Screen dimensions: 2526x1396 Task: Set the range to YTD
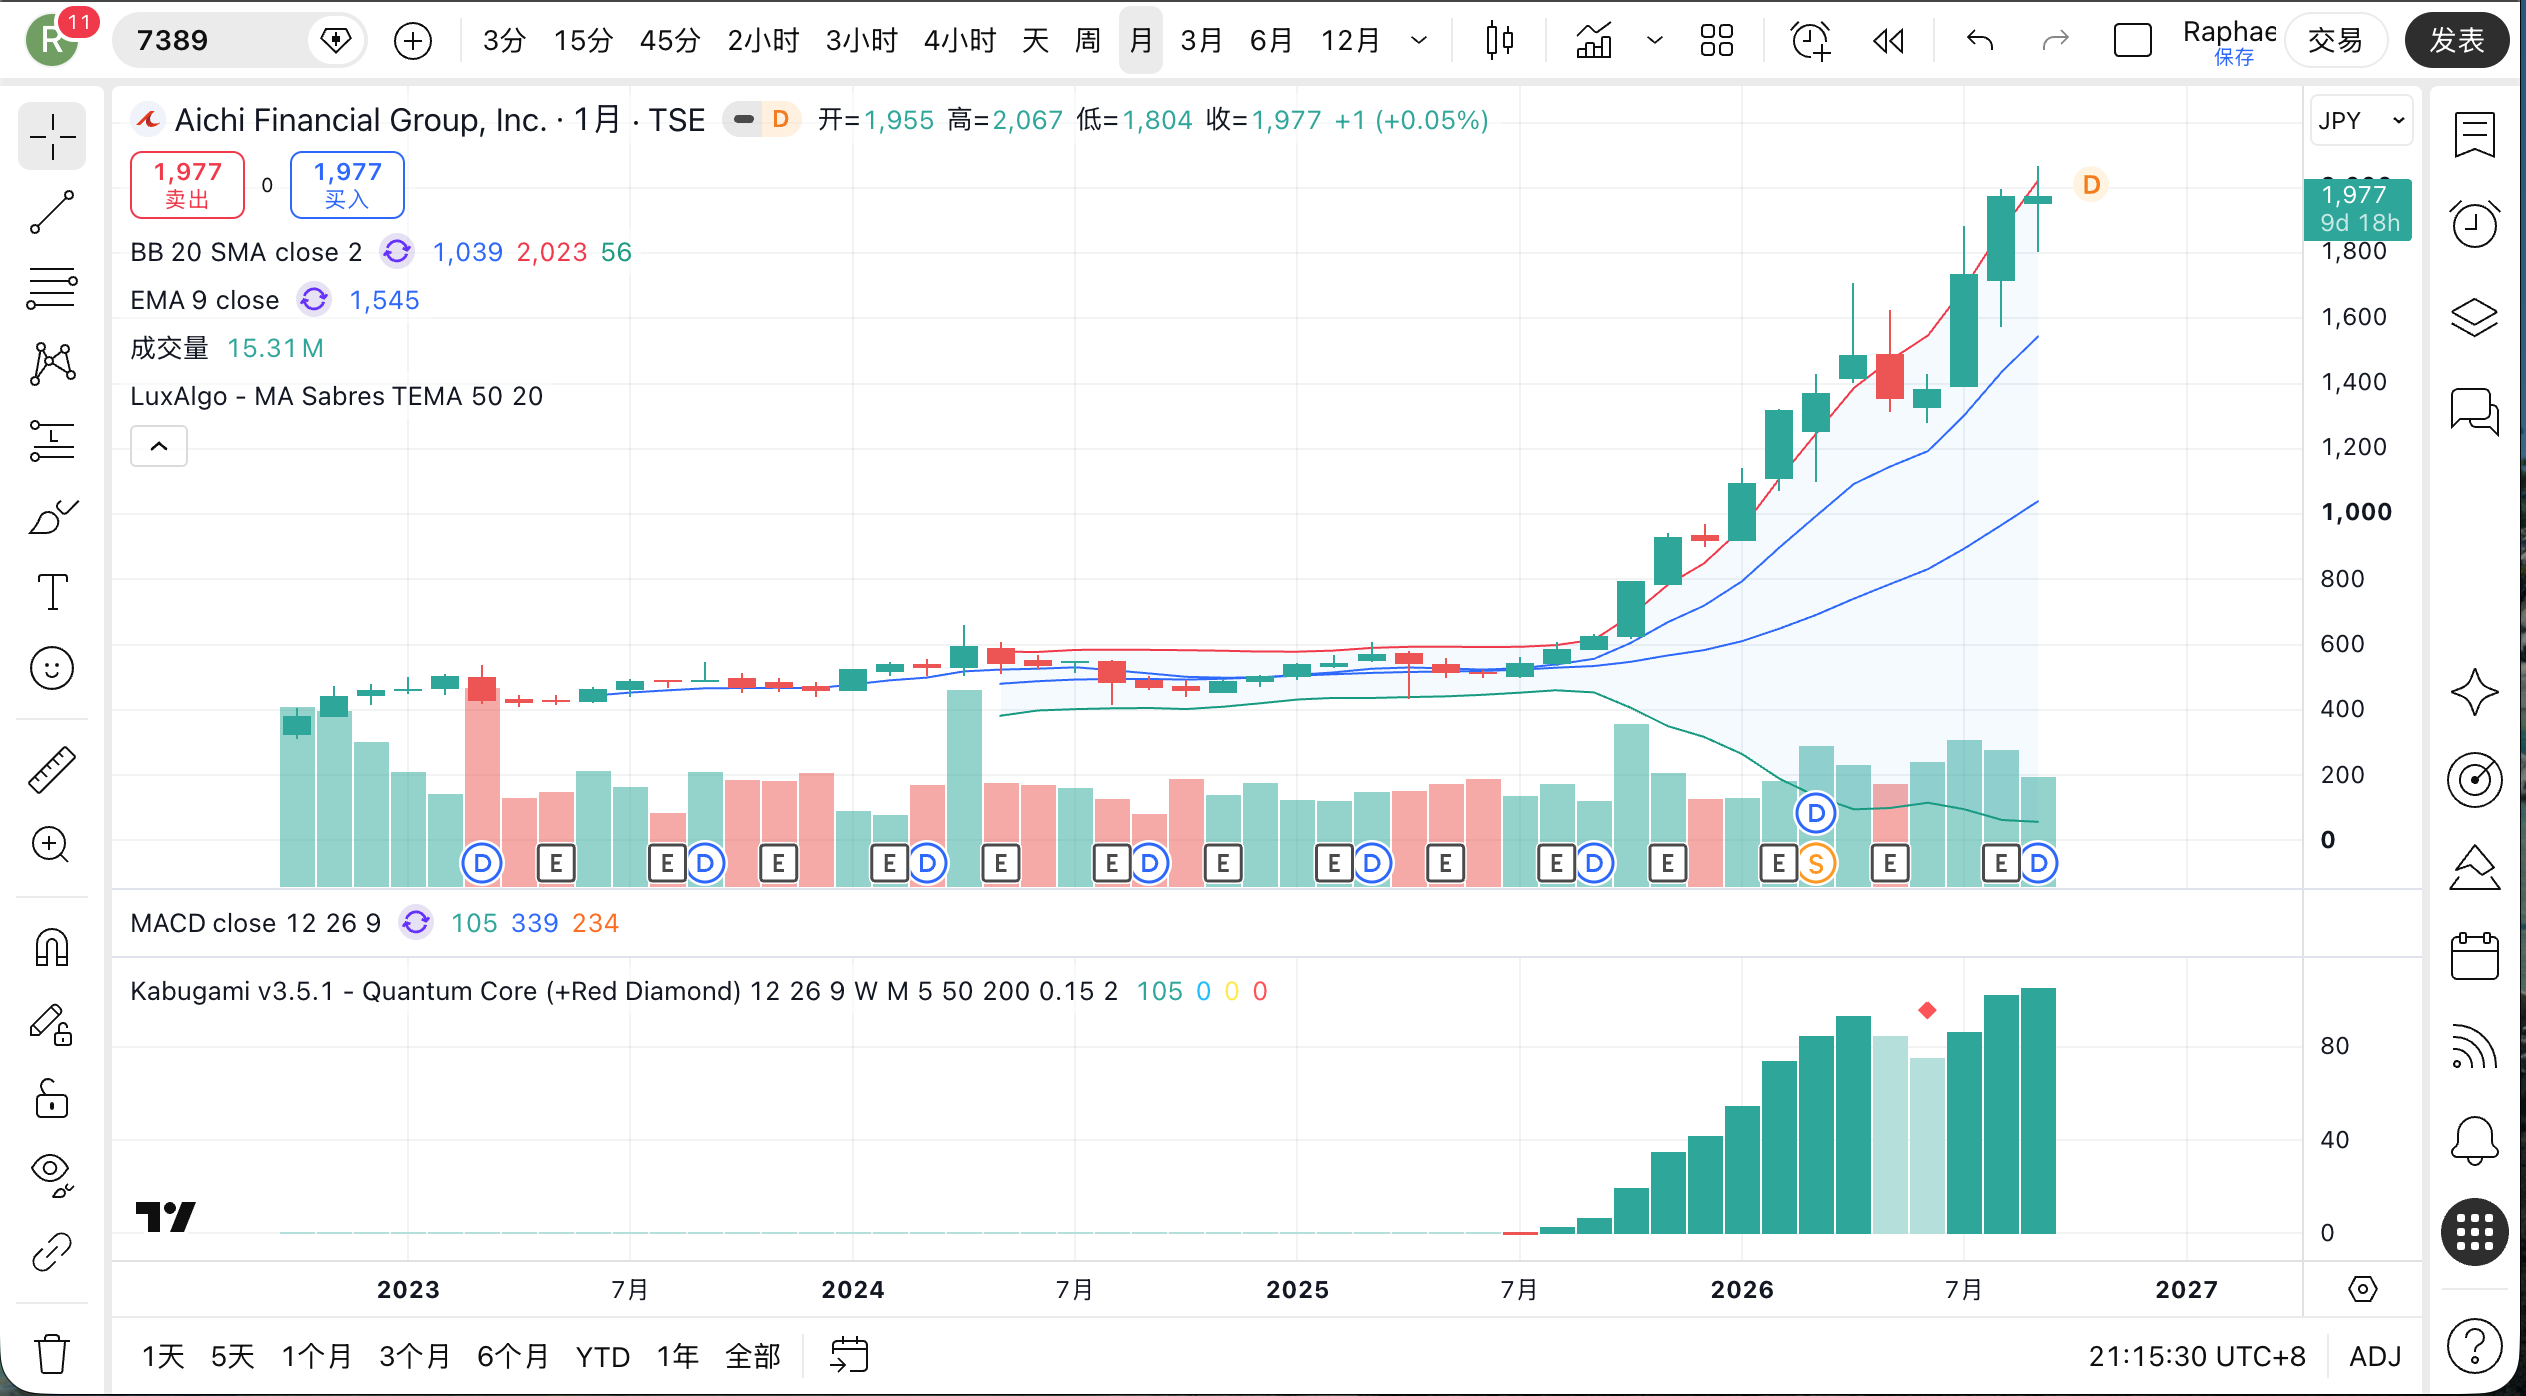point(603,1356)
